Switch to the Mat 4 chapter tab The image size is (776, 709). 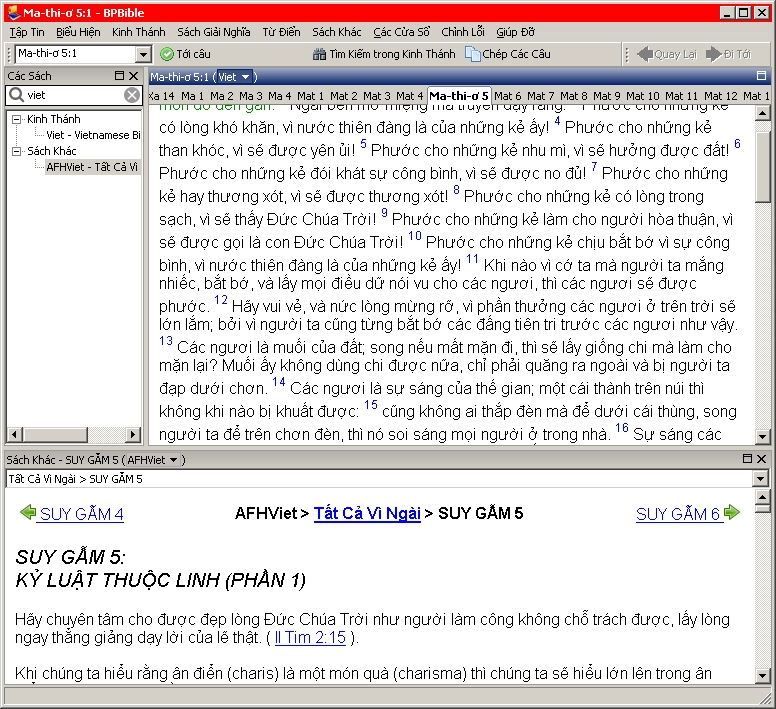coord(410,96)
